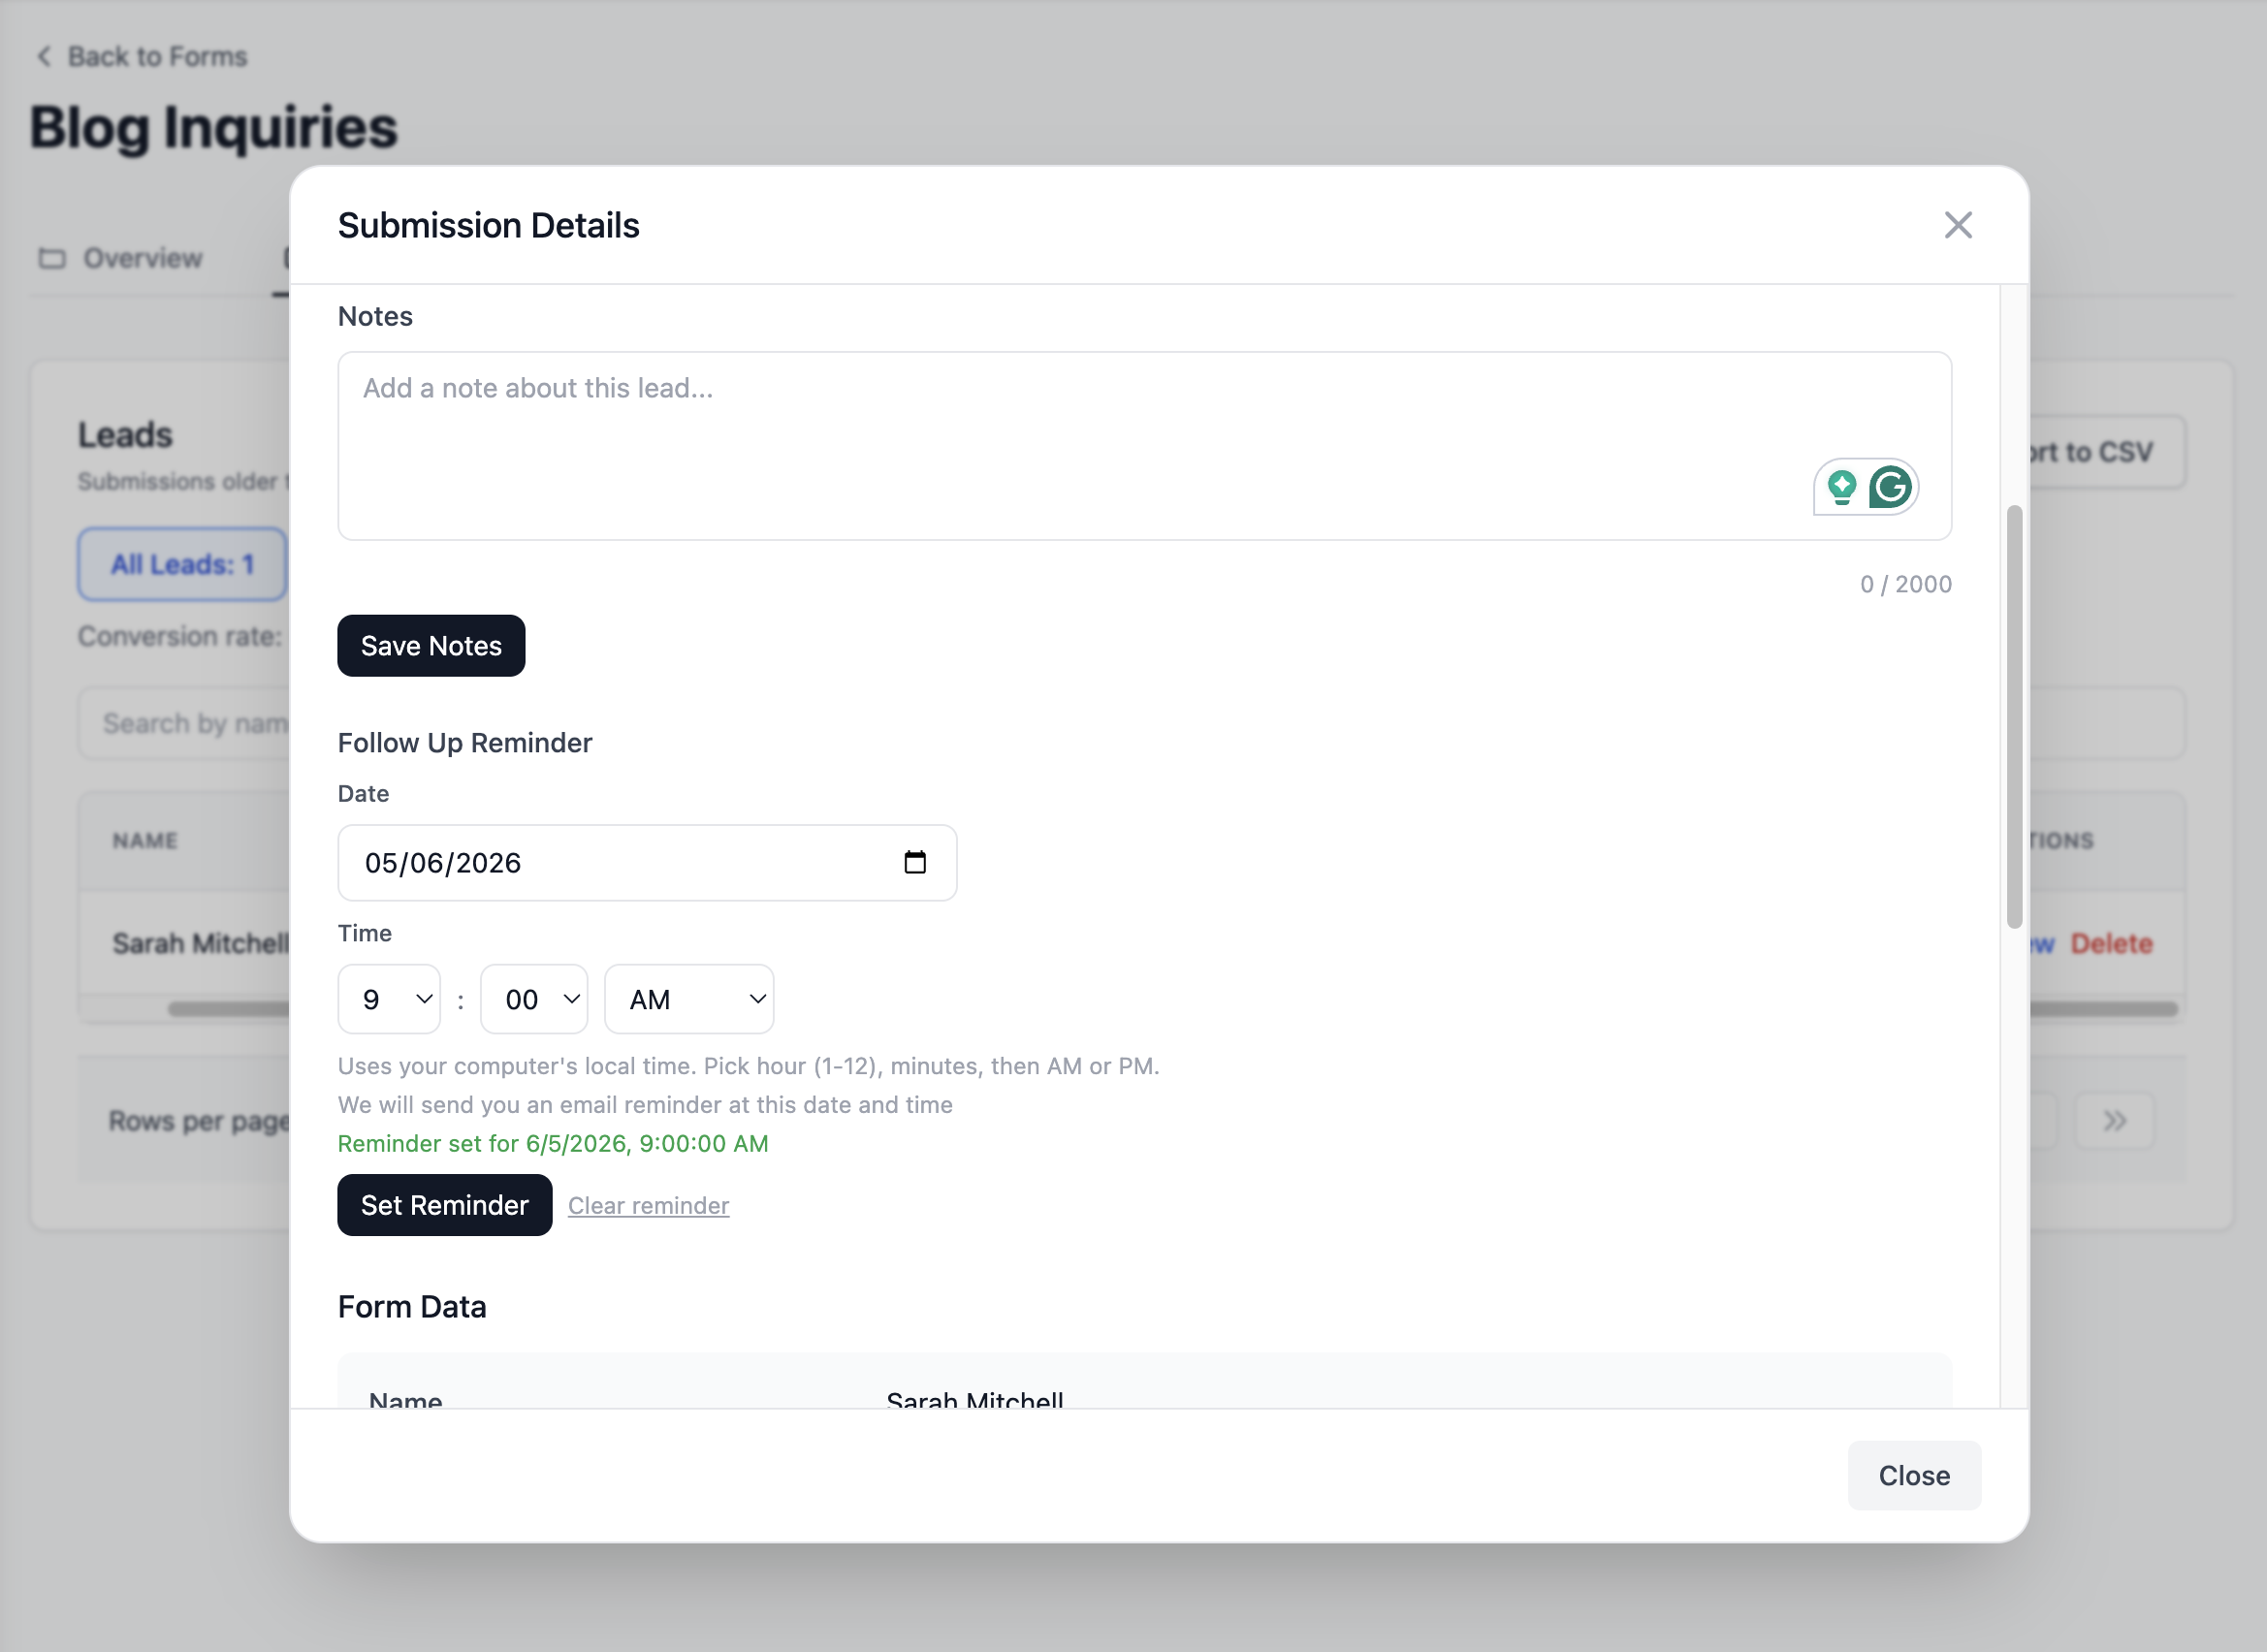Click the Close button in the dialog footer
Screen dimensions: 2267x1652
[1914, 1475]
